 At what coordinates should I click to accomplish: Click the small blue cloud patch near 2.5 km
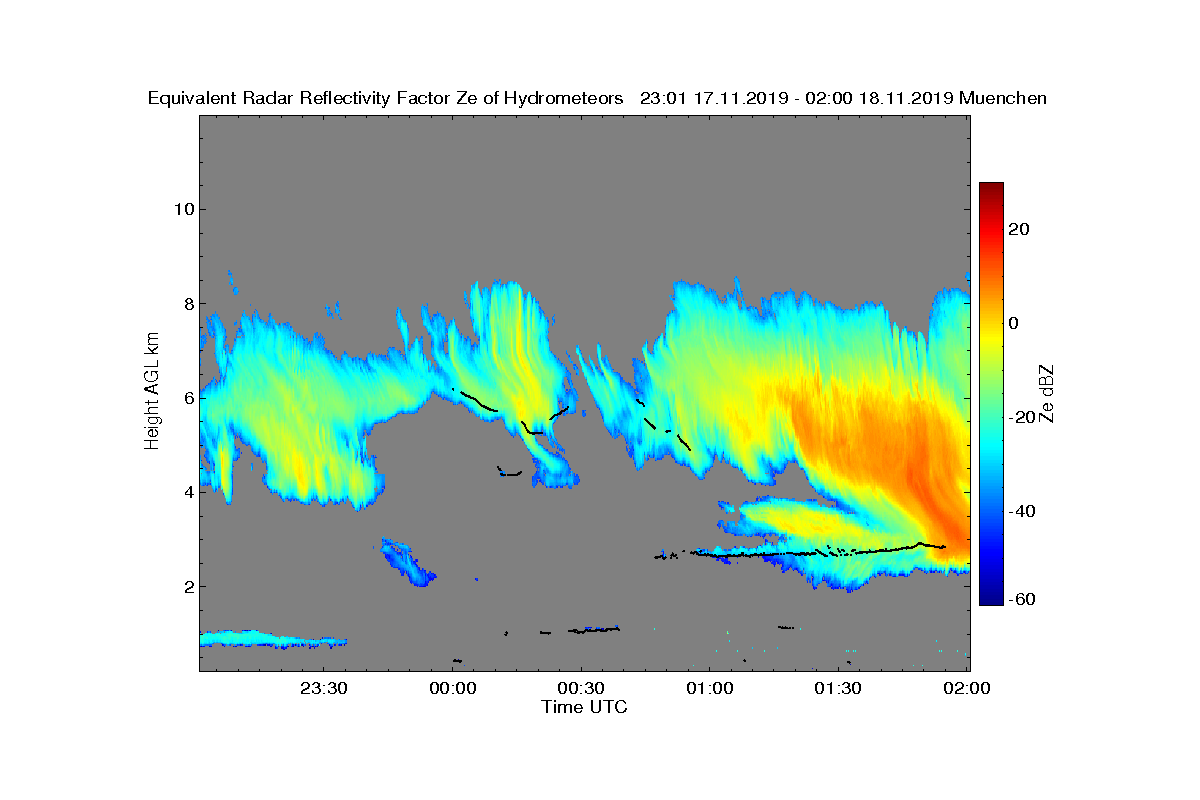[x=407, y=562]
